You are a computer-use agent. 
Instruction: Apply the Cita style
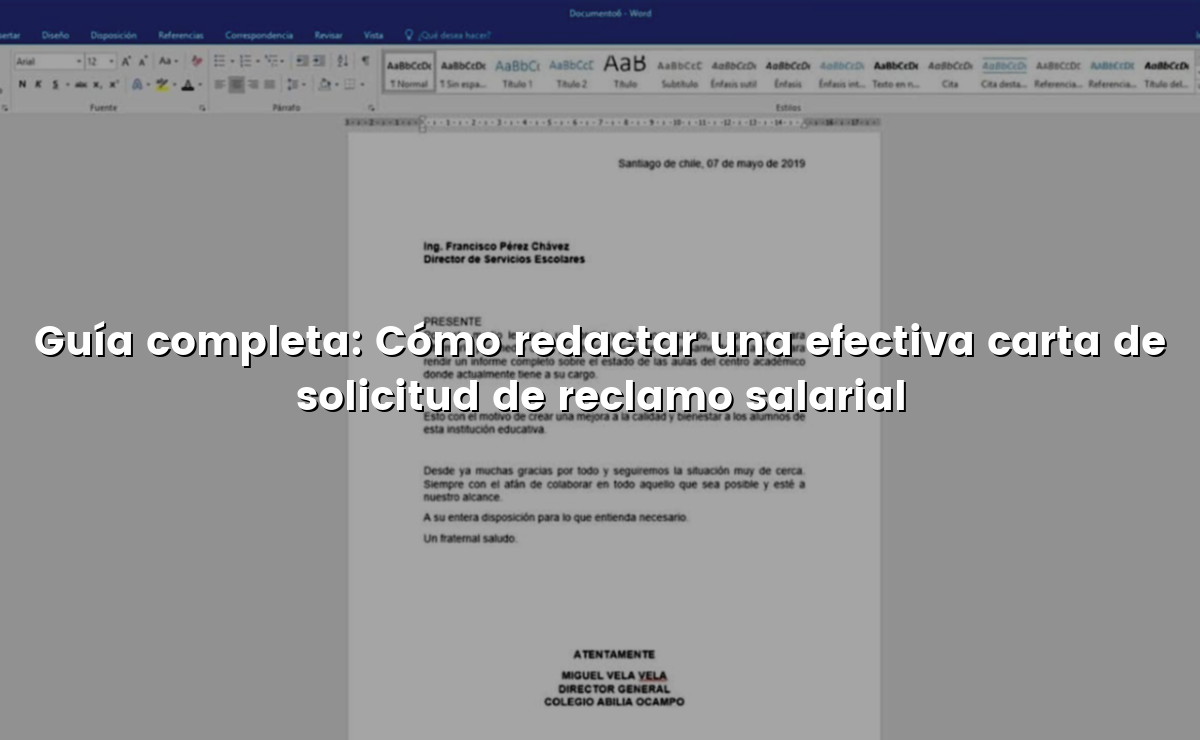[x=950, y=73]
